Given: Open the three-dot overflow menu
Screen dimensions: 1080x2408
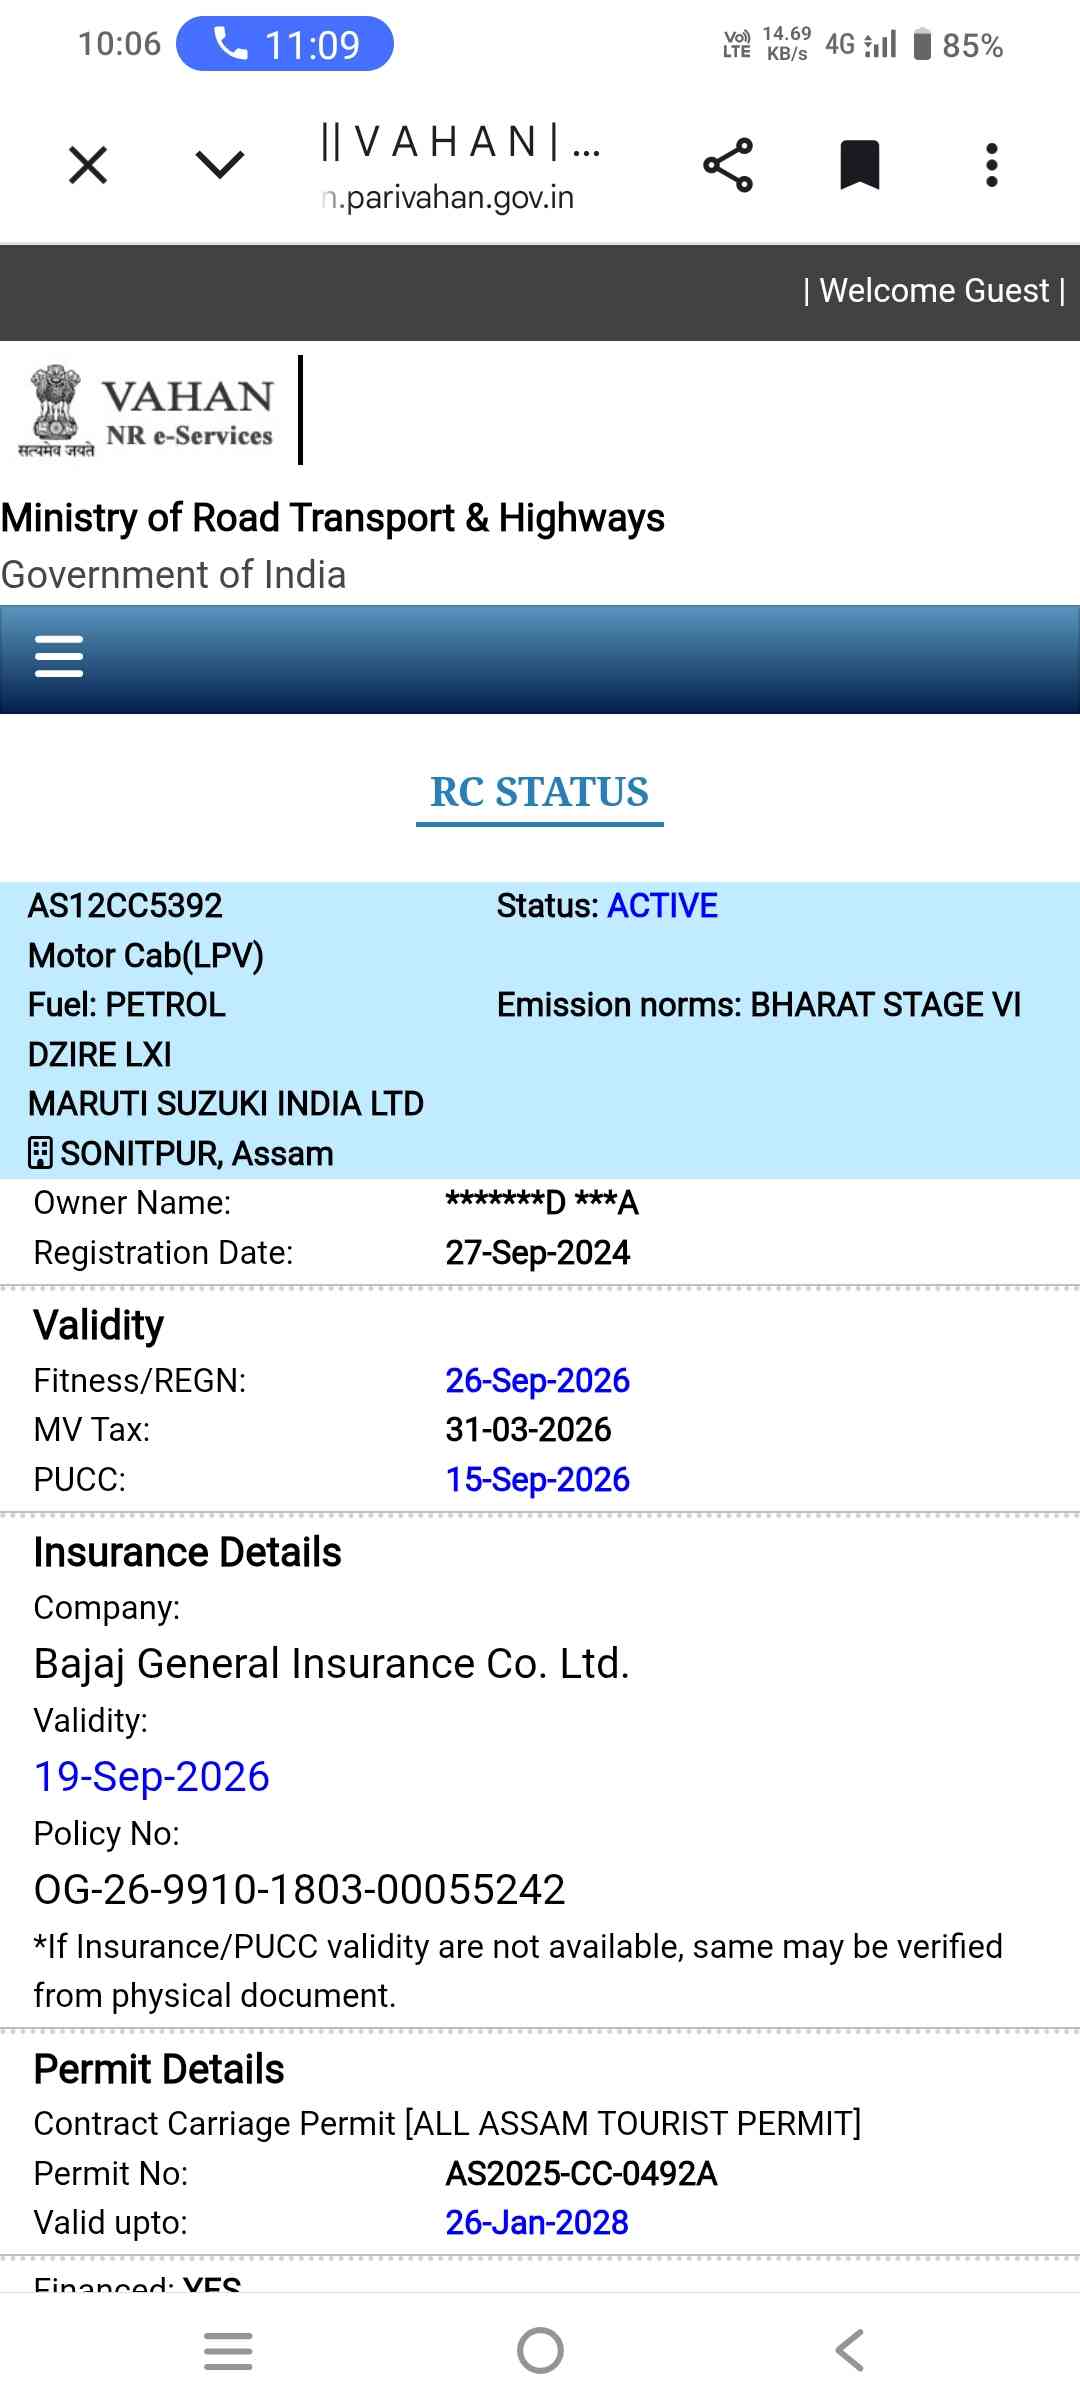Looking at the screenshot, I should click(991, 165).
